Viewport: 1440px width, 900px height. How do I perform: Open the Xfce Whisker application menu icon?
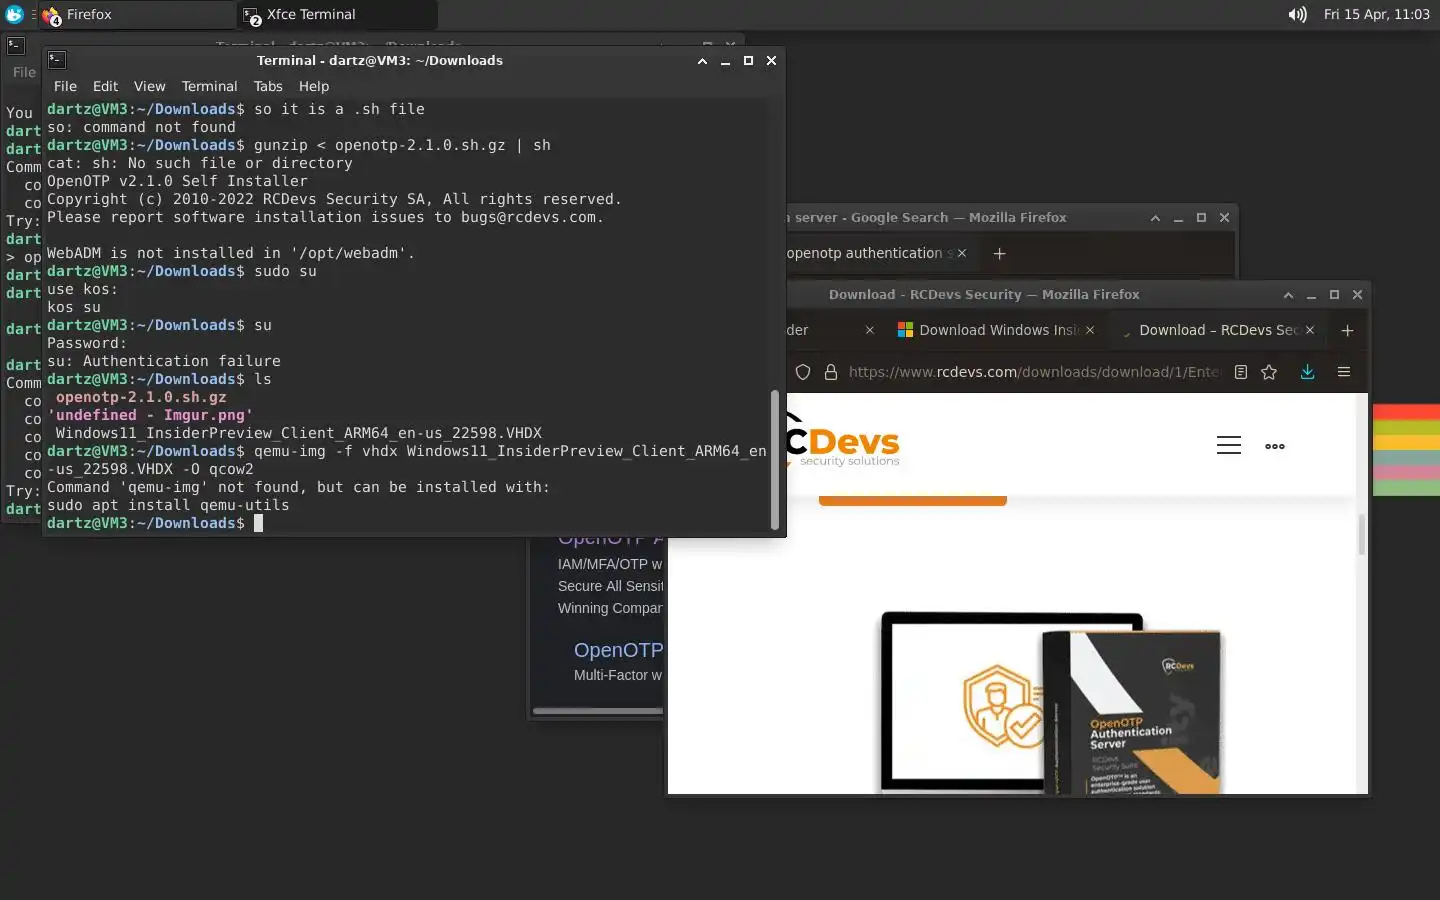click(14, 14)
